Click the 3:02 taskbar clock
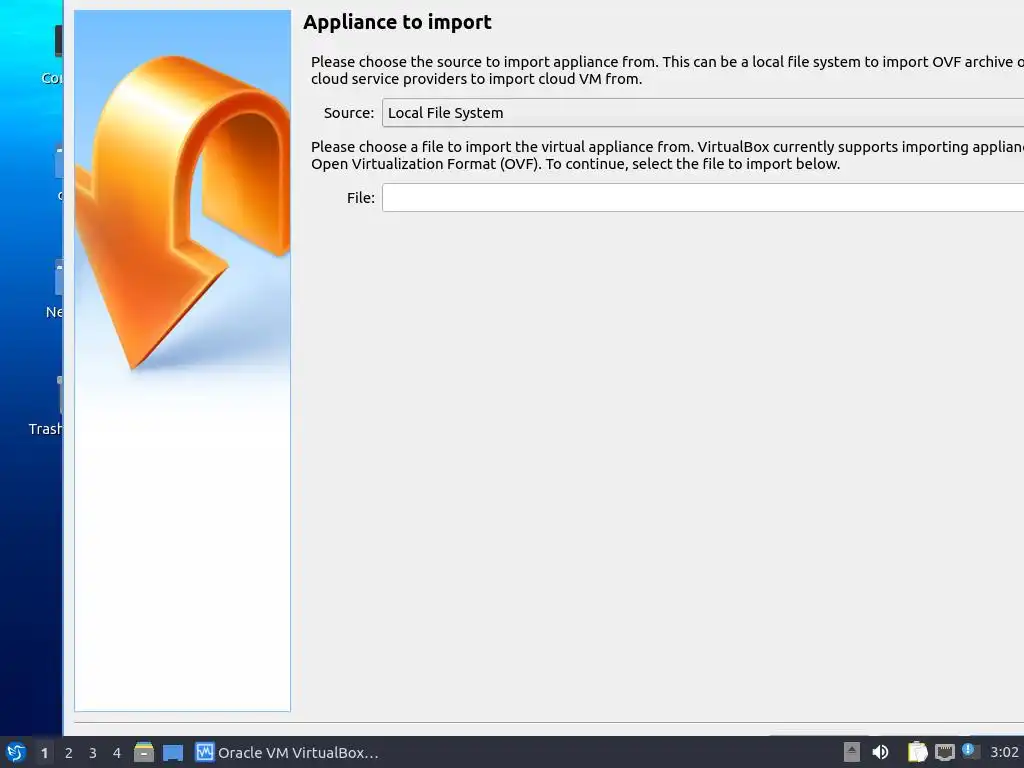Screen dimensions: 1024x768 click(x=1004, y=752)
